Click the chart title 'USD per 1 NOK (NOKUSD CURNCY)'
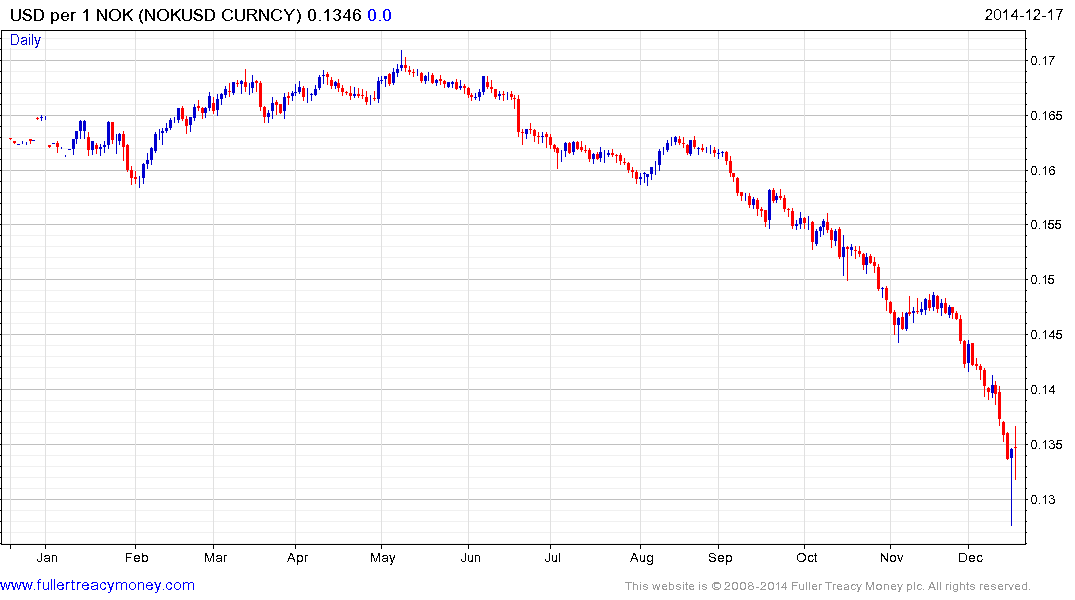Screen dimensions: 1075x600 [156, 15]
